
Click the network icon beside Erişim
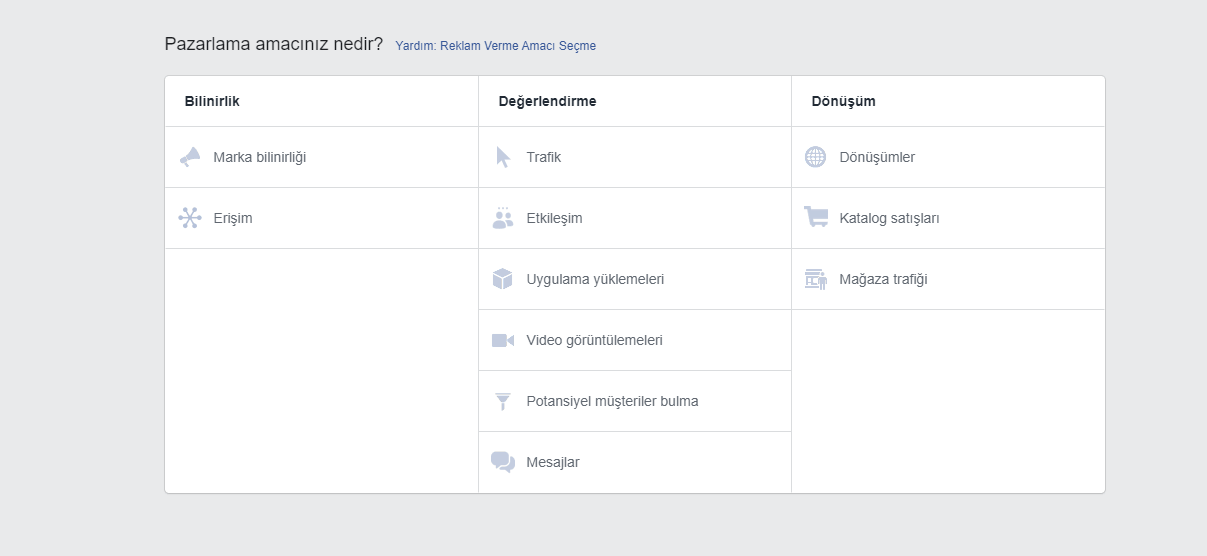click(190, 218)
